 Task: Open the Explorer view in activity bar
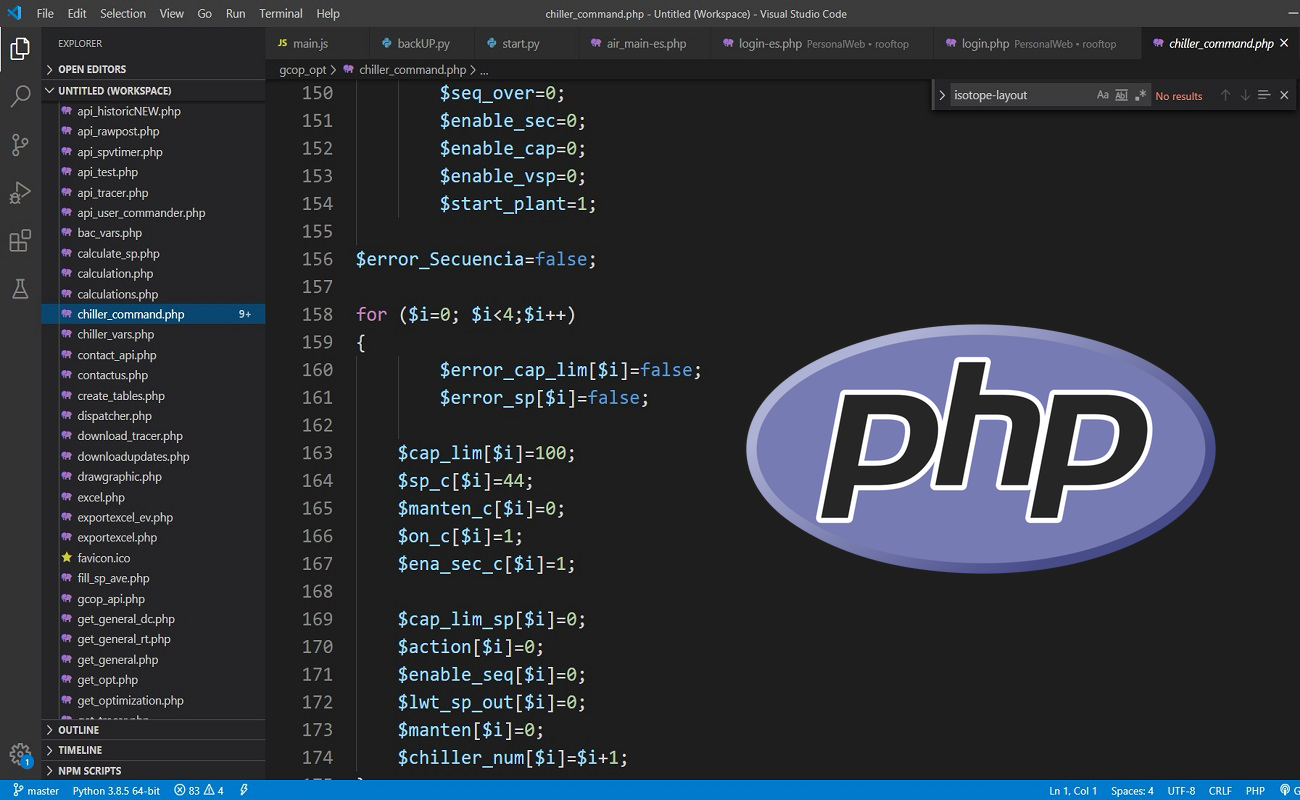click(x=20, y=48)
